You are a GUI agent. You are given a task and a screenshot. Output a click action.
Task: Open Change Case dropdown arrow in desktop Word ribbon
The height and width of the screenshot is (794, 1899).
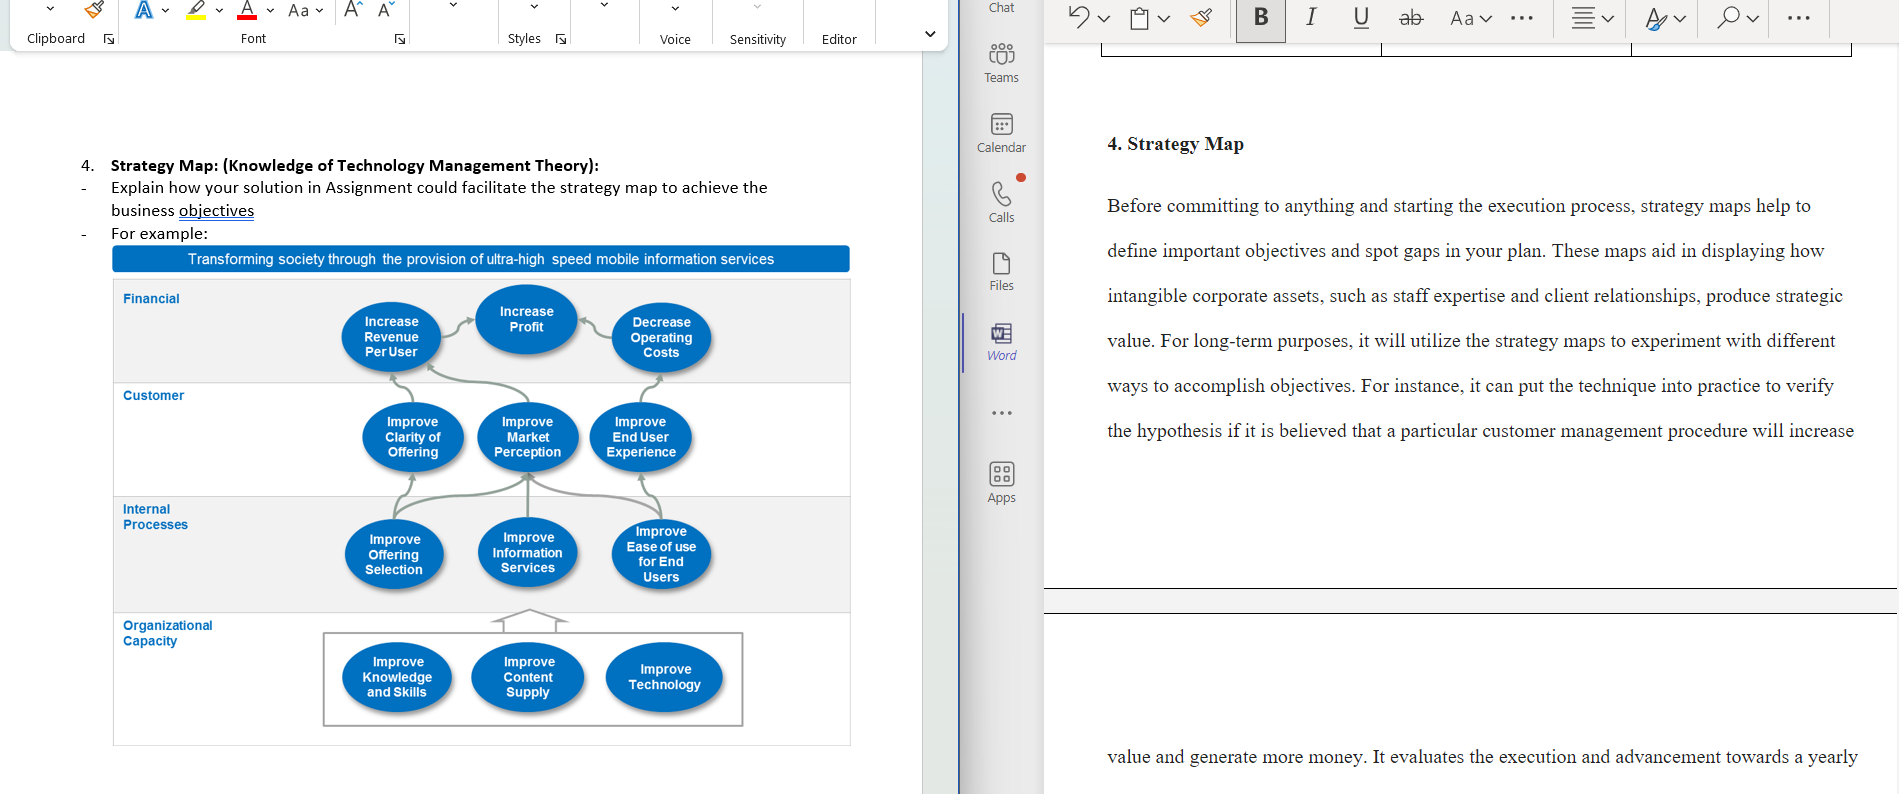tap(319, 10)
